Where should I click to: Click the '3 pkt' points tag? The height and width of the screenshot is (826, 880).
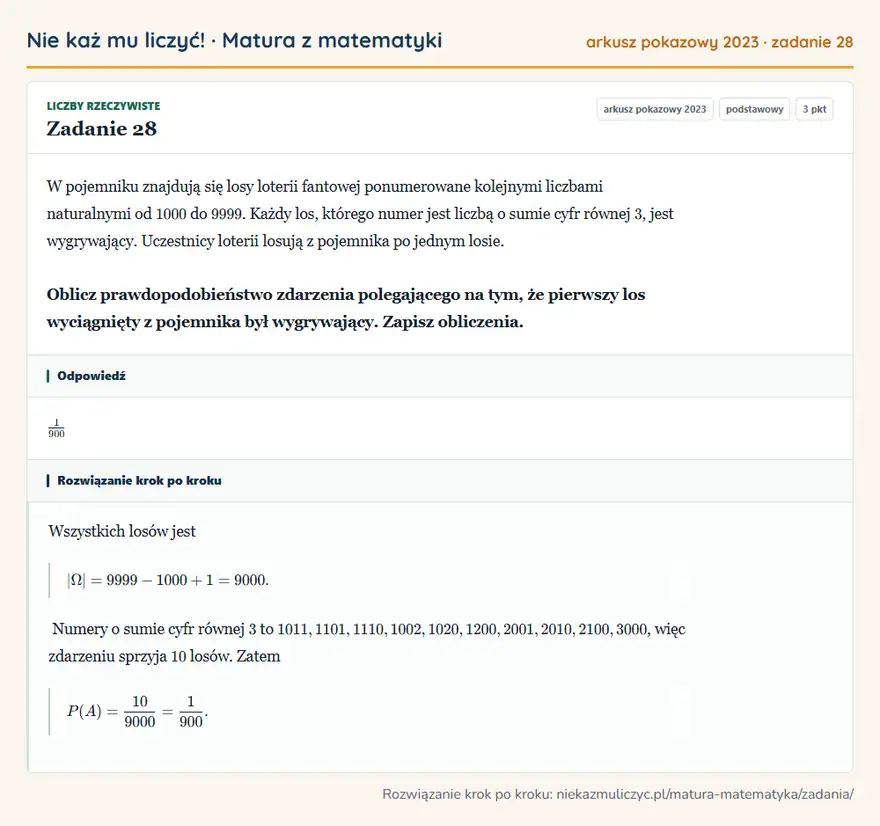[x=814, y=109]
